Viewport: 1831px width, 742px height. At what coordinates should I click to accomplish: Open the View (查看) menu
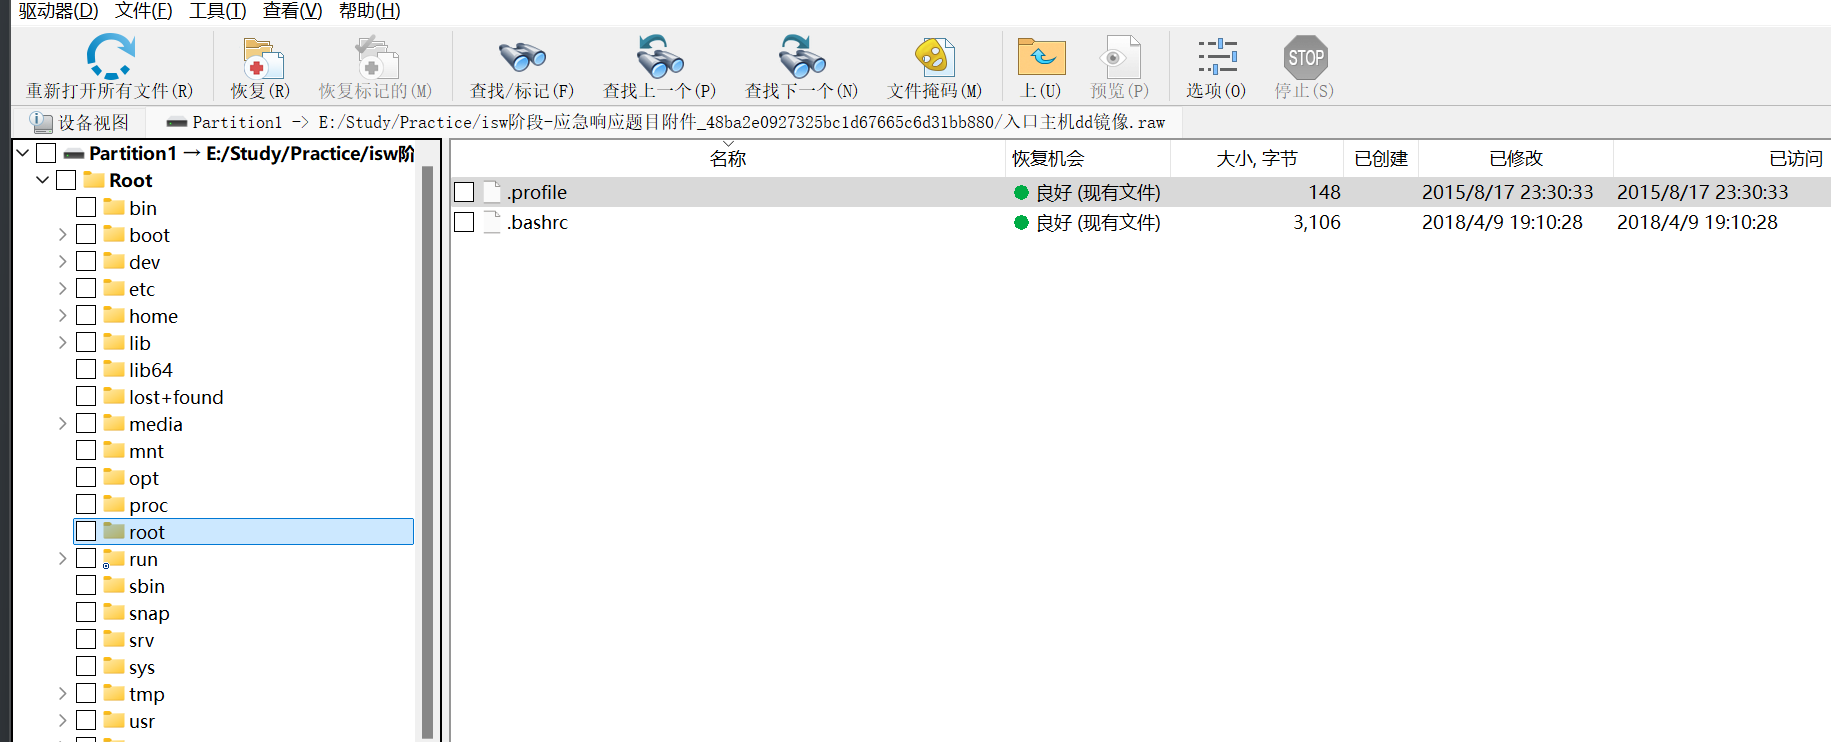pyautogui.click(x=292, y=11)
